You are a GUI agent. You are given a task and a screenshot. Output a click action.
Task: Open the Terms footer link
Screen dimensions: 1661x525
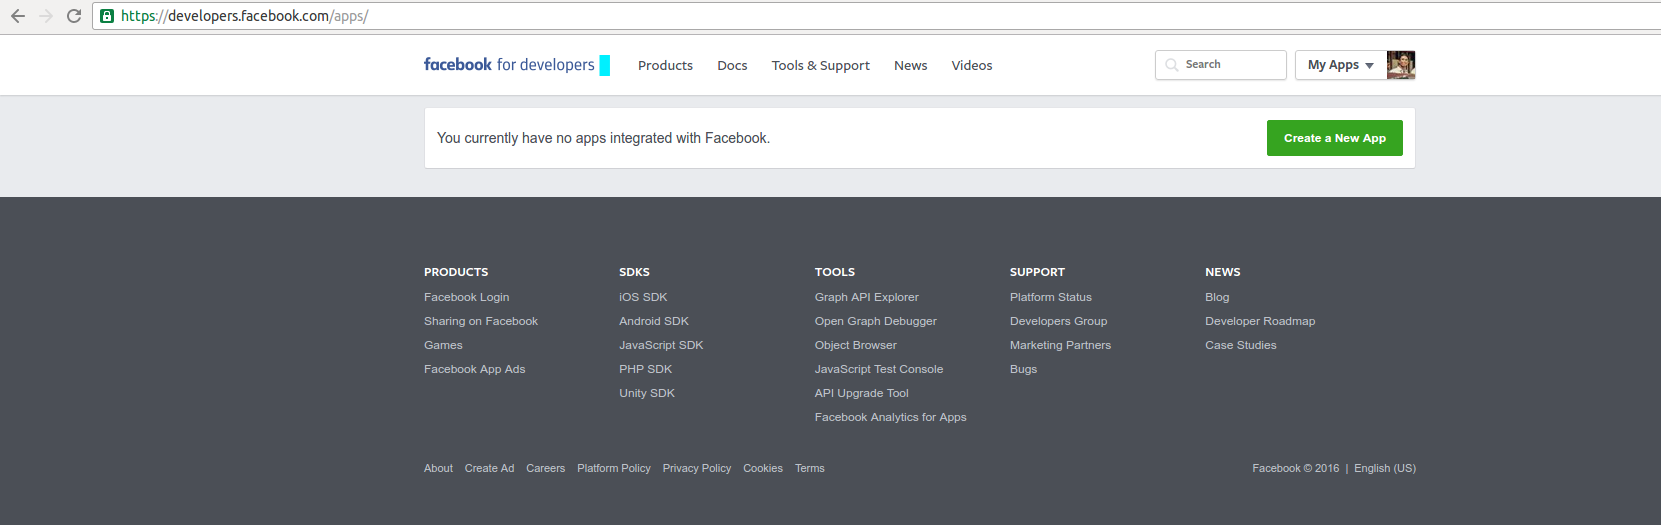(809, 468)
